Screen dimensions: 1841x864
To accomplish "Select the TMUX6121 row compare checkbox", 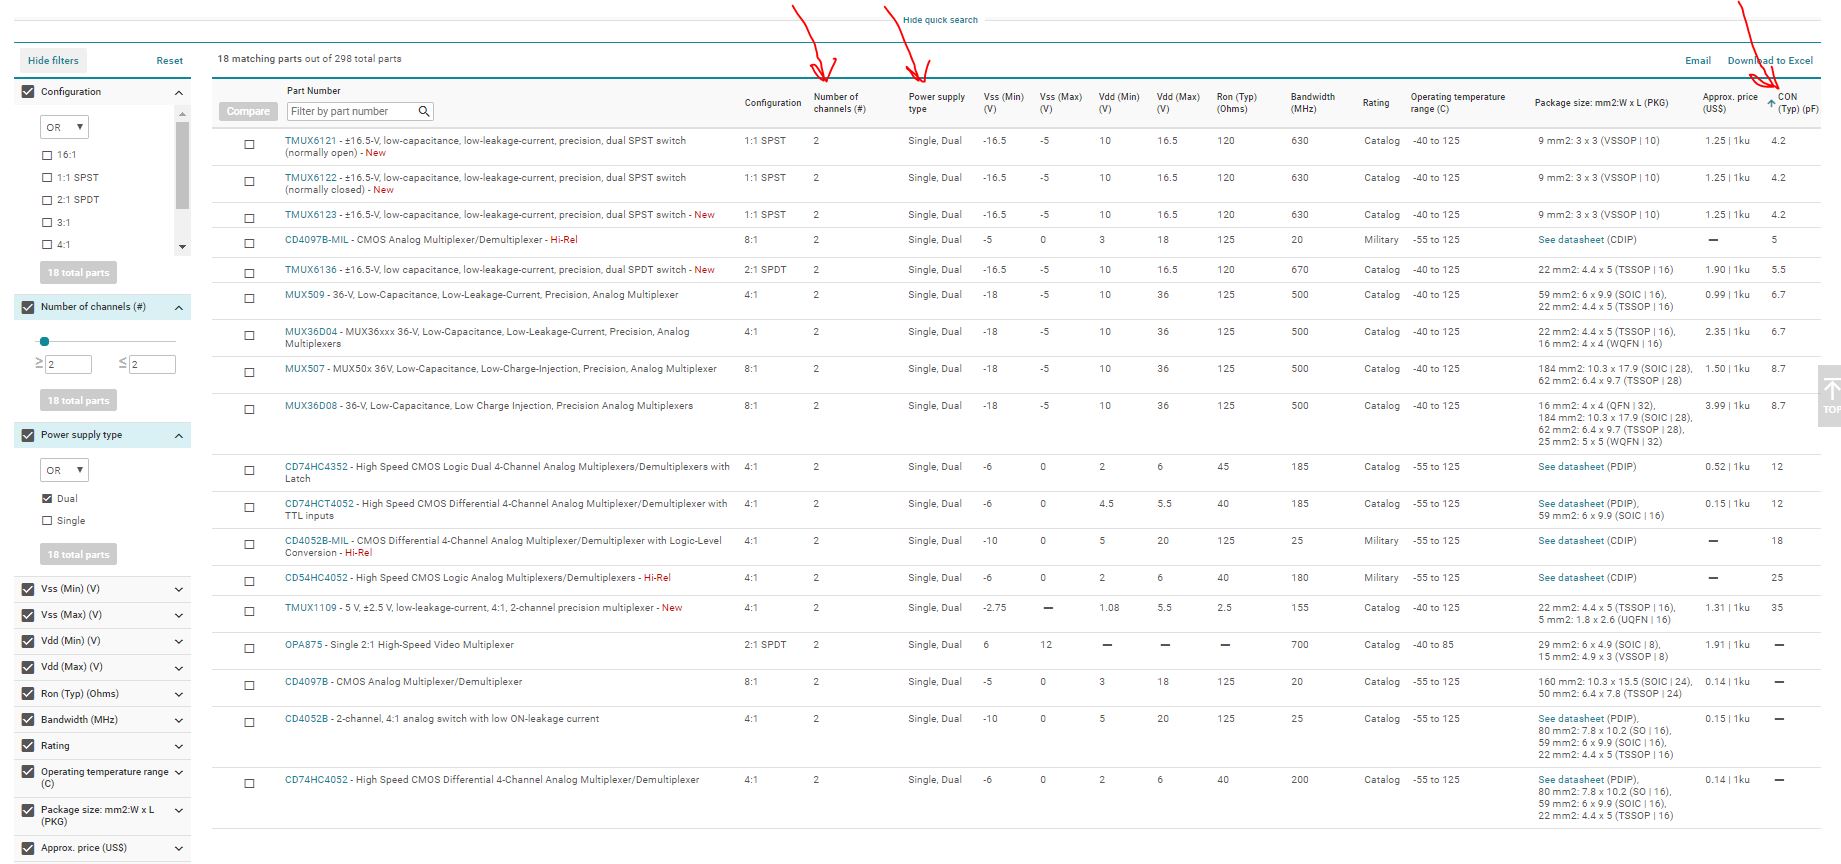I will [x=250, y=144].
